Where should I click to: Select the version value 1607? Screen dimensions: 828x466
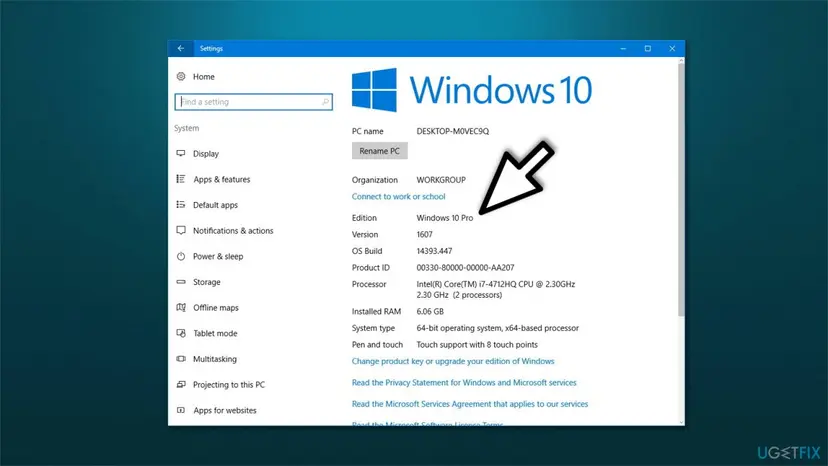(x=424, y=234)
